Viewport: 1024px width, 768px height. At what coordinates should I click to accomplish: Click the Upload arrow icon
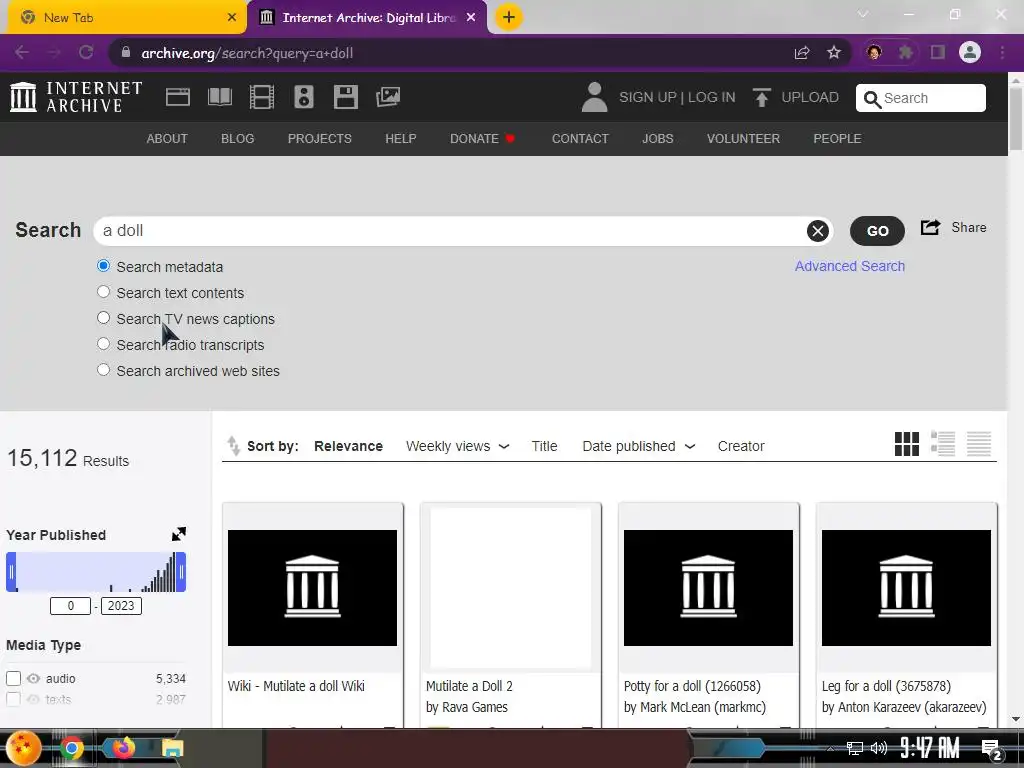[761, 97]
